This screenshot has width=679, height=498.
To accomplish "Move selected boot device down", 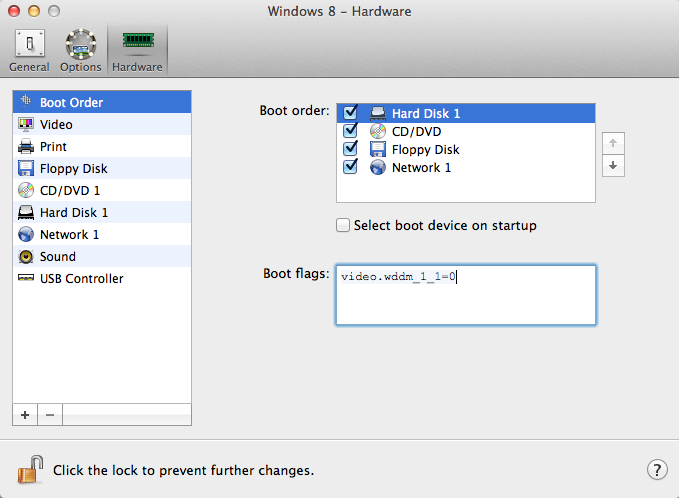I will [613, 165].
